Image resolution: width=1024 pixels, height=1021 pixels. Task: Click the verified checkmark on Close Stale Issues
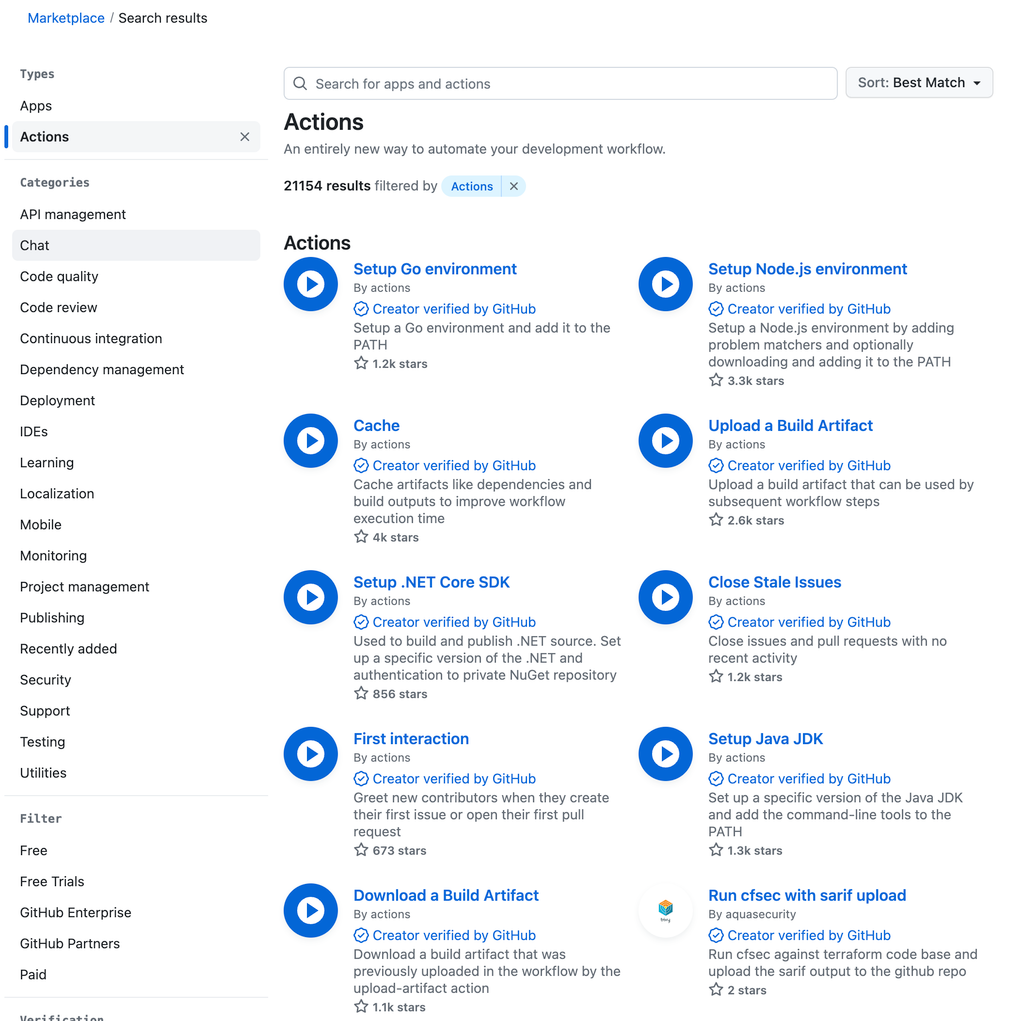(x=716, y=621)
